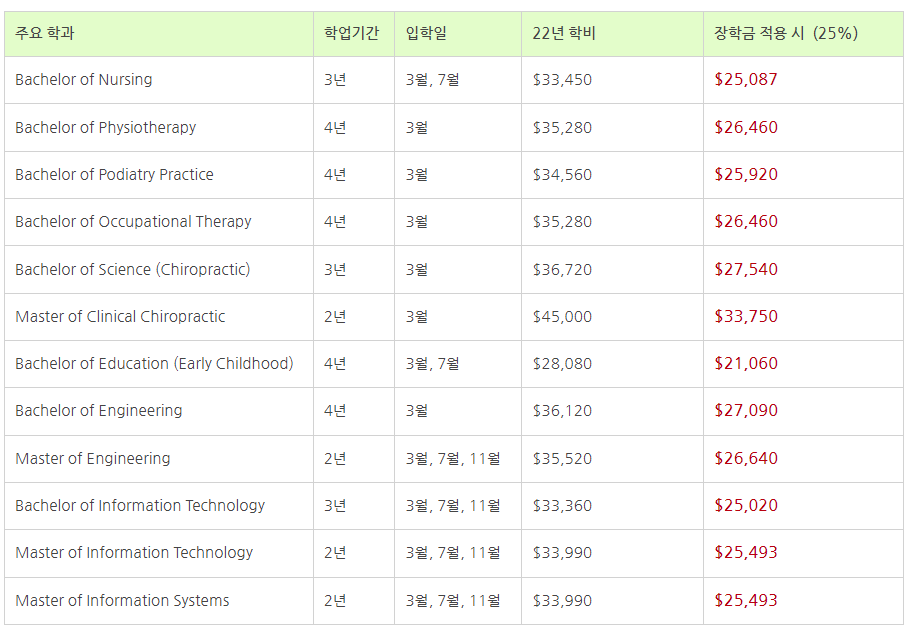Click the '장학금 적용 시 (25%)' header
The width and height of the screenshot is (910, 630).
pyautogui.click(x=803, y=34)
